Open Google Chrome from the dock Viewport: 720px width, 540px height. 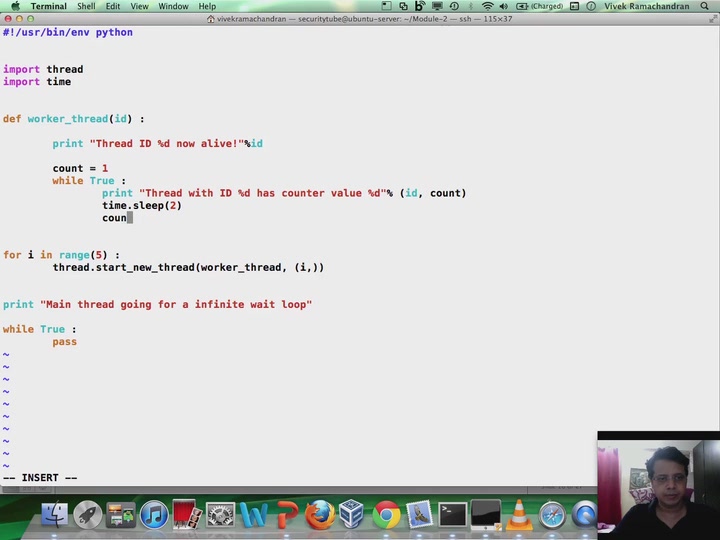coord(386,515)
